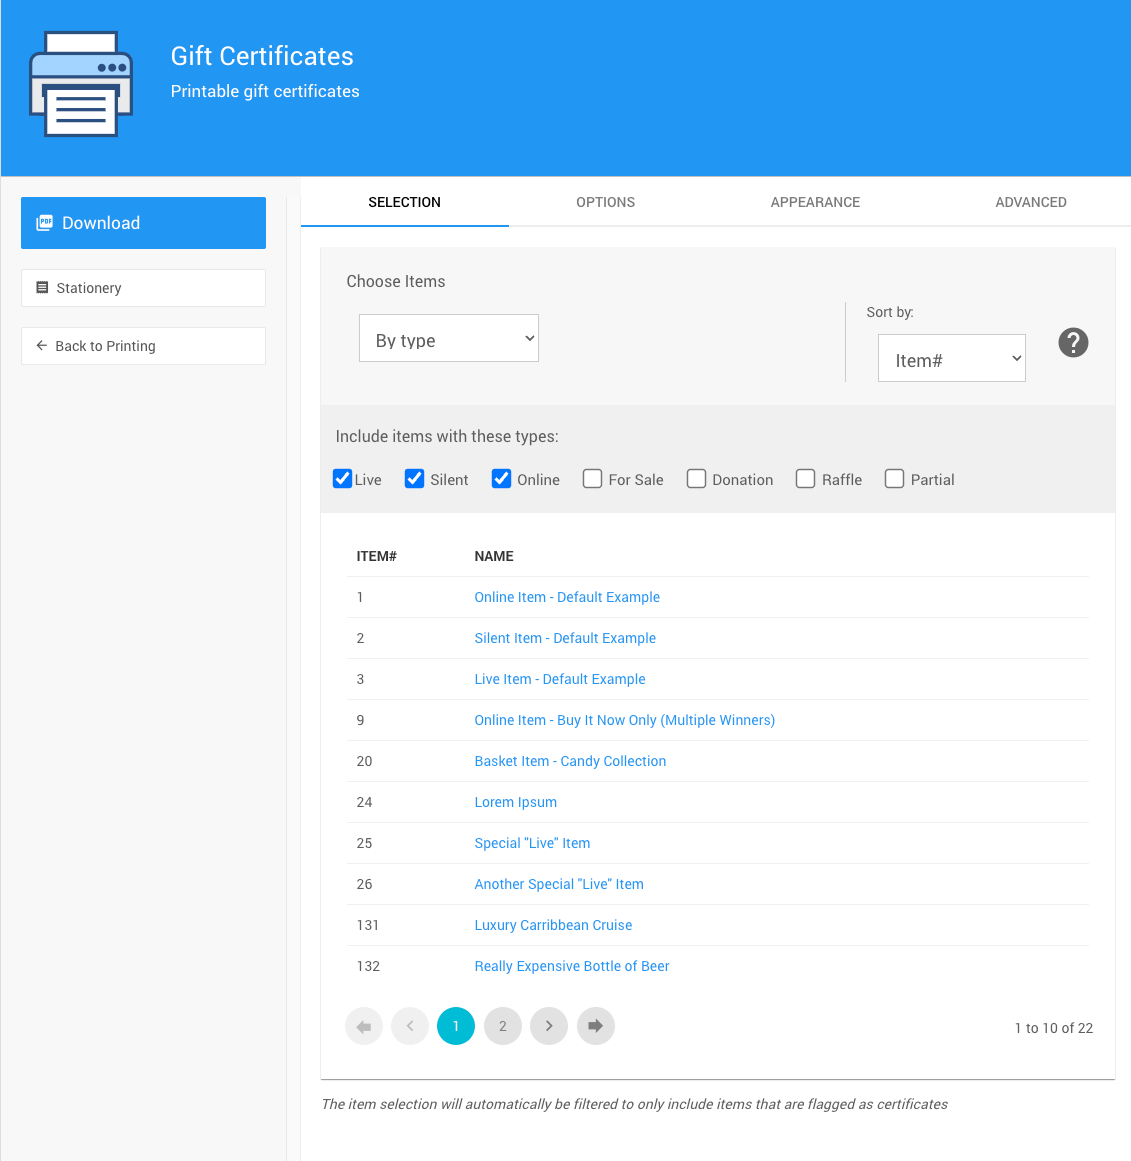Click the PDF icon on Download
This screenshot has width=1131, height=1161.
44,223
